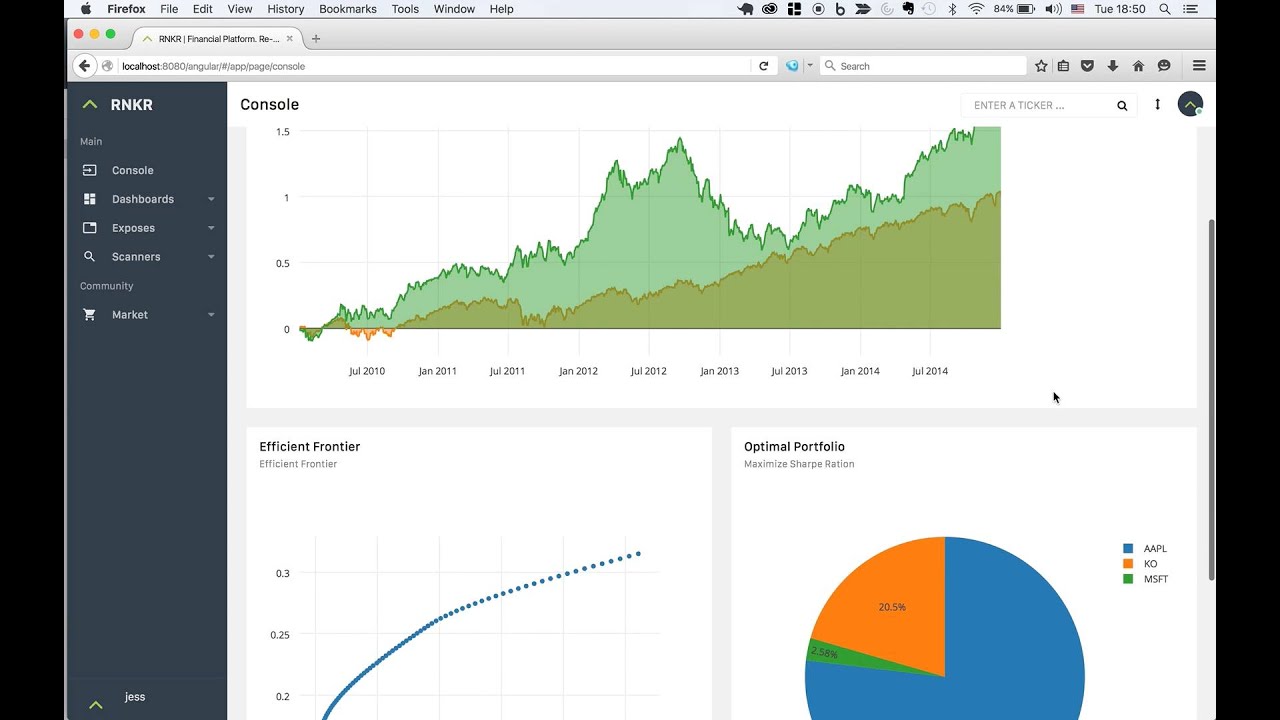
Task: Show bookmarks list icon in Firefox toolbar
Action: tap(1063, 66)
